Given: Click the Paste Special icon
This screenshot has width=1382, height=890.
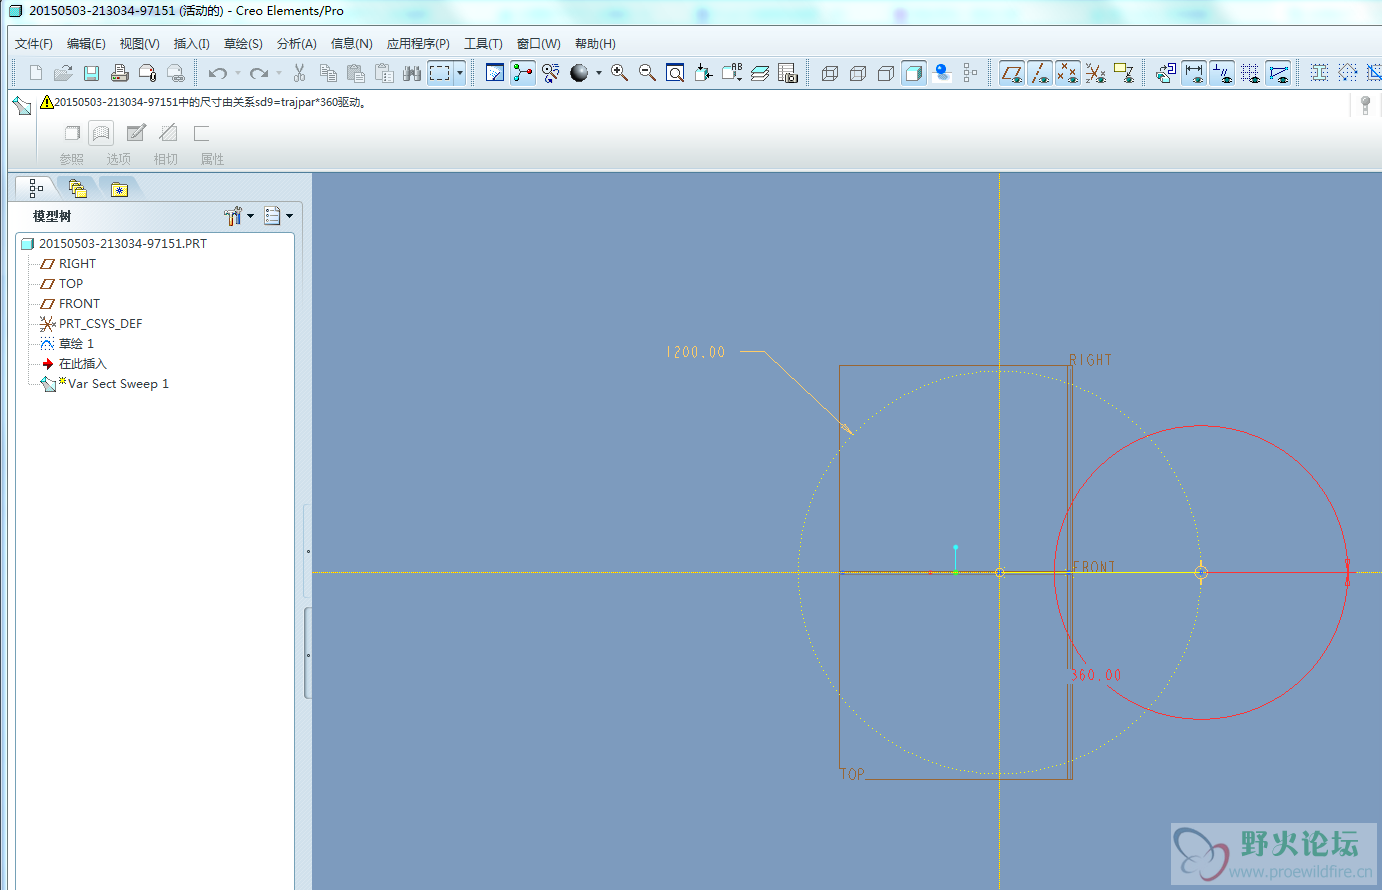Looking at the screenshot, I should click(383, 73).
